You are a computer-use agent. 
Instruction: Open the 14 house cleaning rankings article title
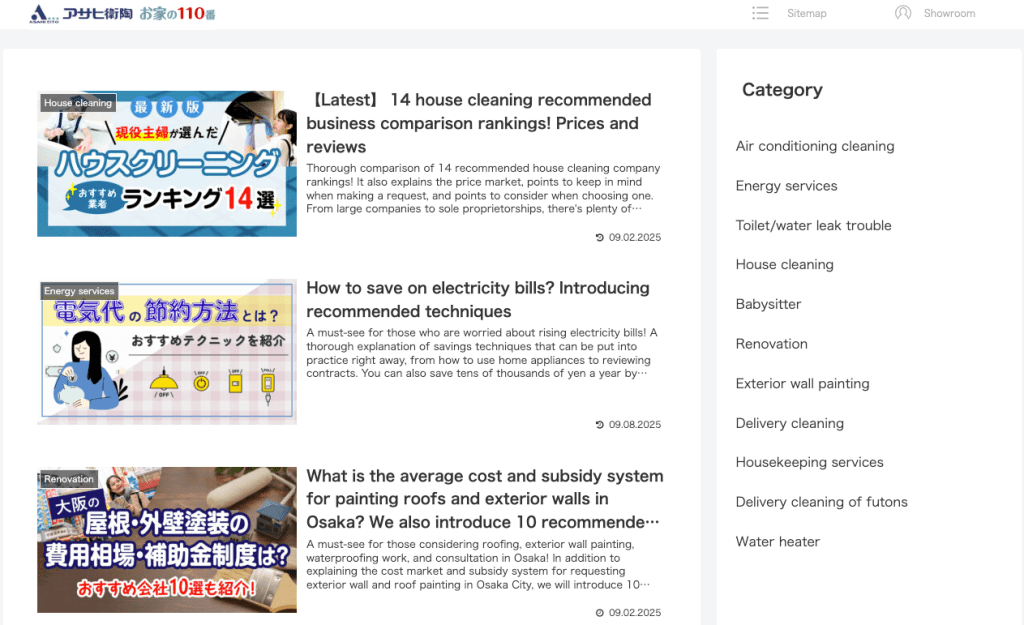pos(478,123)
